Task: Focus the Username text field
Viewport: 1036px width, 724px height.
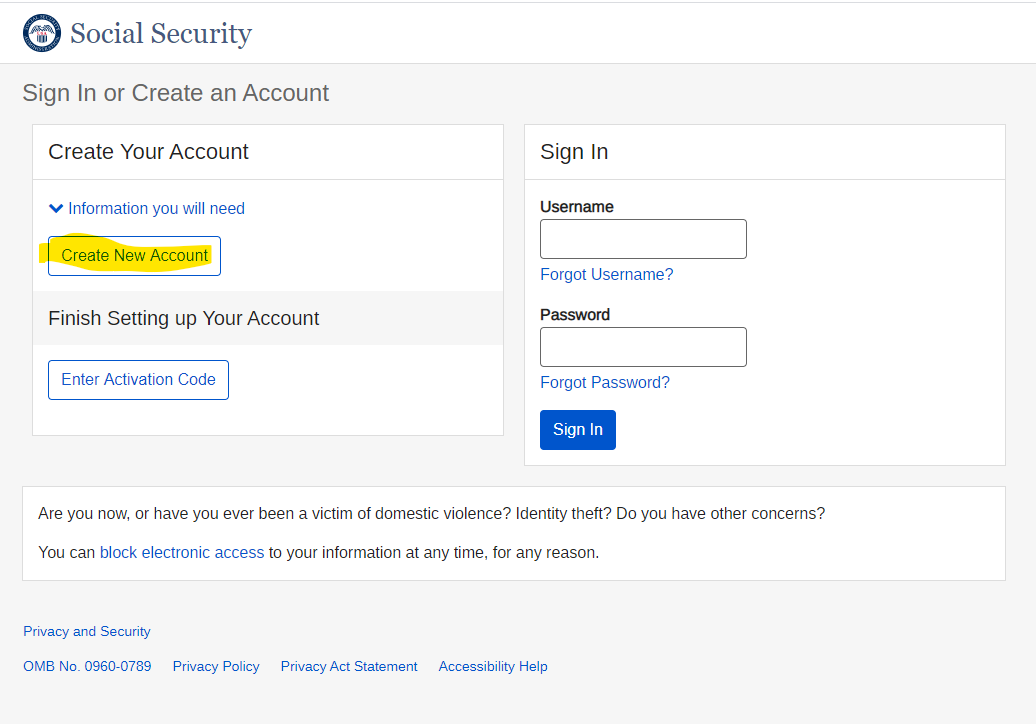Action: [x=643, y=239]
